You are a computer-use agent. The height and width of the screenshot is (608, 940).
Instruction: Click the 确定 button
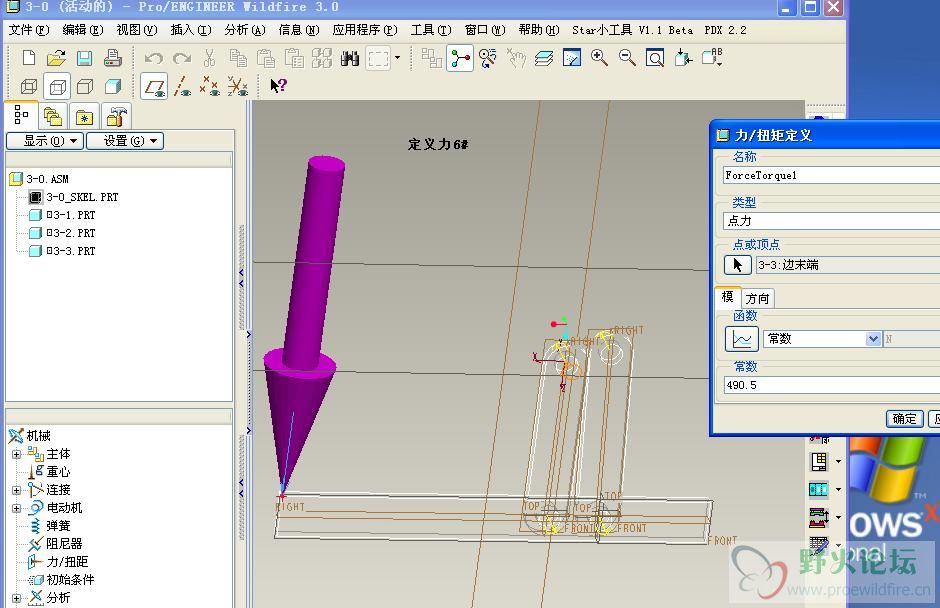(905, 419)
